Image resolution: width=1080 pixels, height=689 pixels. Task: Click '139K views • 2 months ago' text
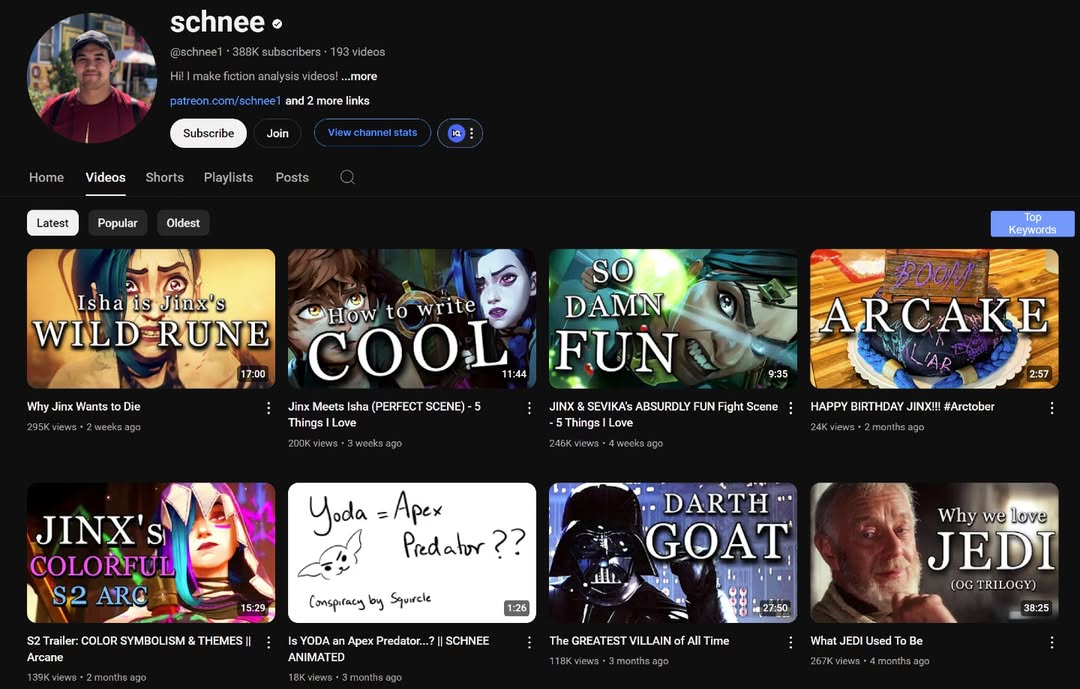[86, 677]
